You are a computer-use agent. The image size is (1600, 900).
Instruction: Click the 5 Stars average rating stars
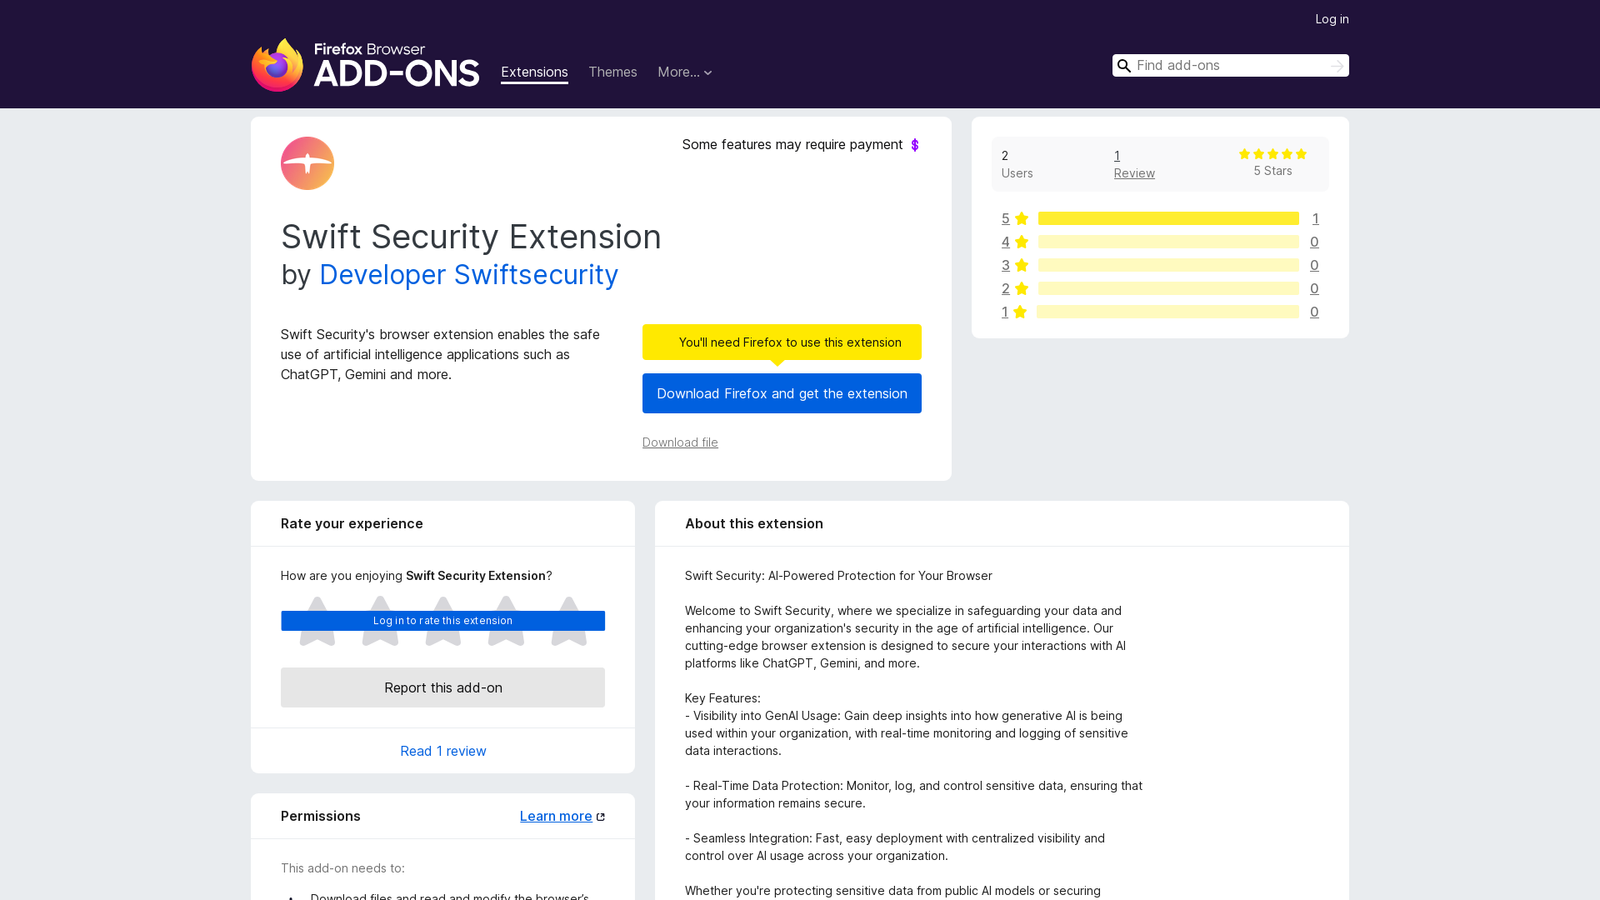pos(1273,154)
